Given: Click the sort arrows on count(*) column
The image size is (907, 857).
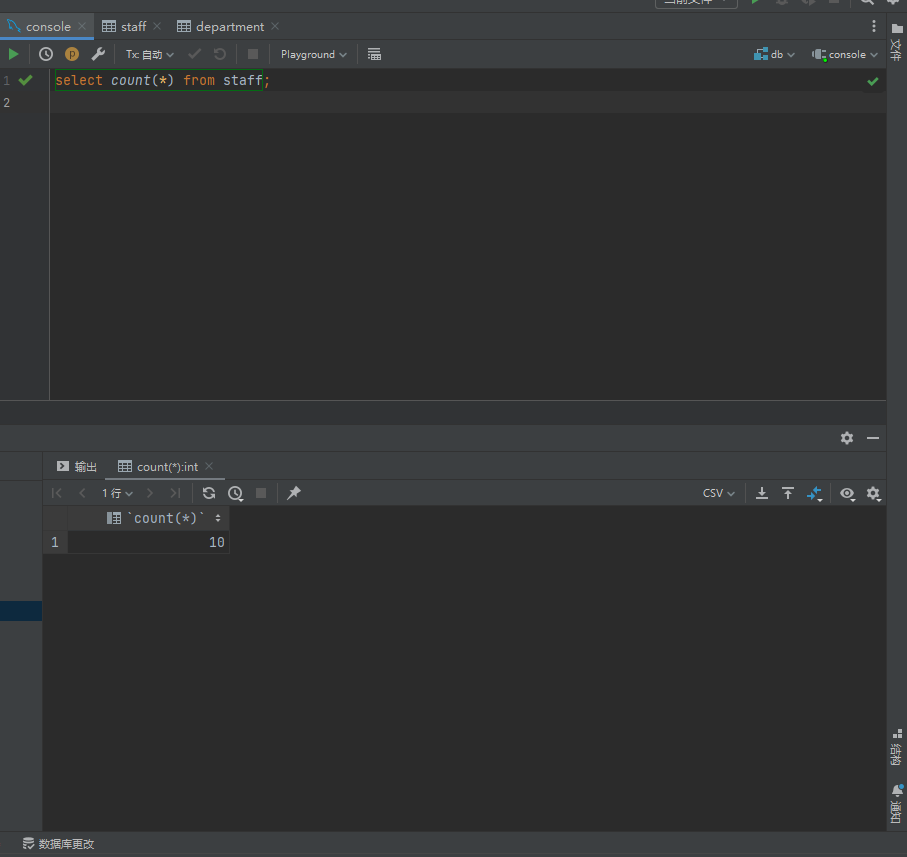Looking at the screenshot, I should pos(218,518).
